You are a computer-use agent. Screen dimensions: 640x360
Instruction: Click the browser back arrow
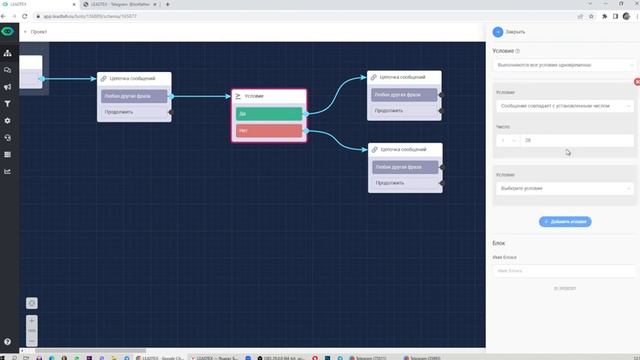click(x=4, y=16)
